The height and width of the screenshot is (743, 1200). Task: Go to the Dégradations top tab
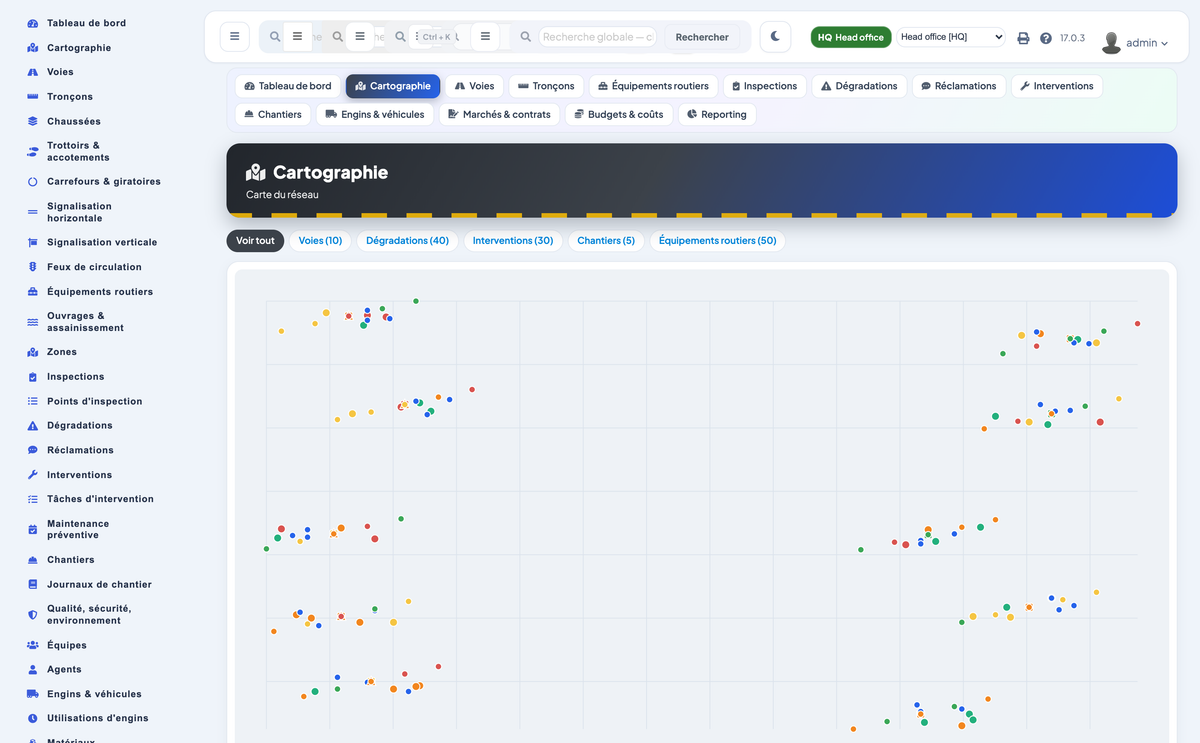[859, 86]
